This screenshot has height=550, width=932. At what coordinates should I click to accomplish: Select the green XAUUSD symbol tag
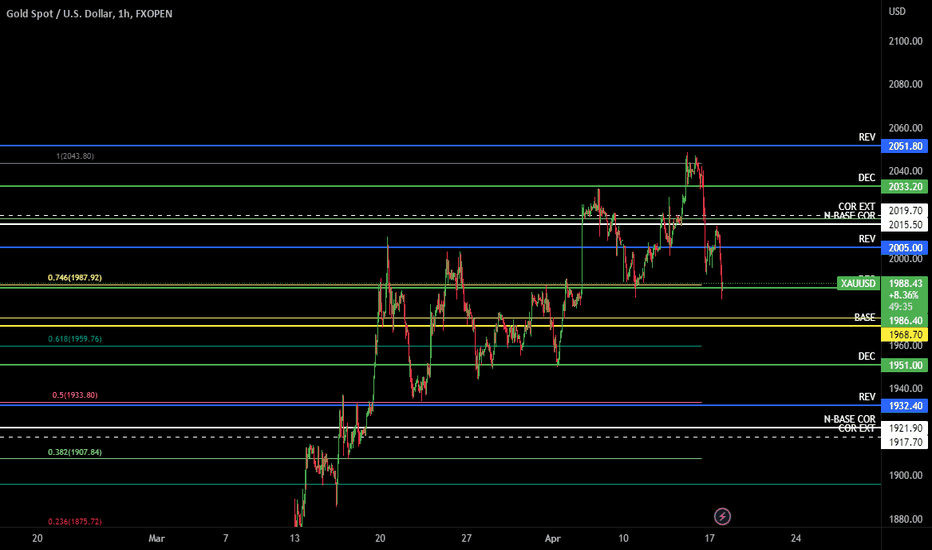tap(858, 283)
